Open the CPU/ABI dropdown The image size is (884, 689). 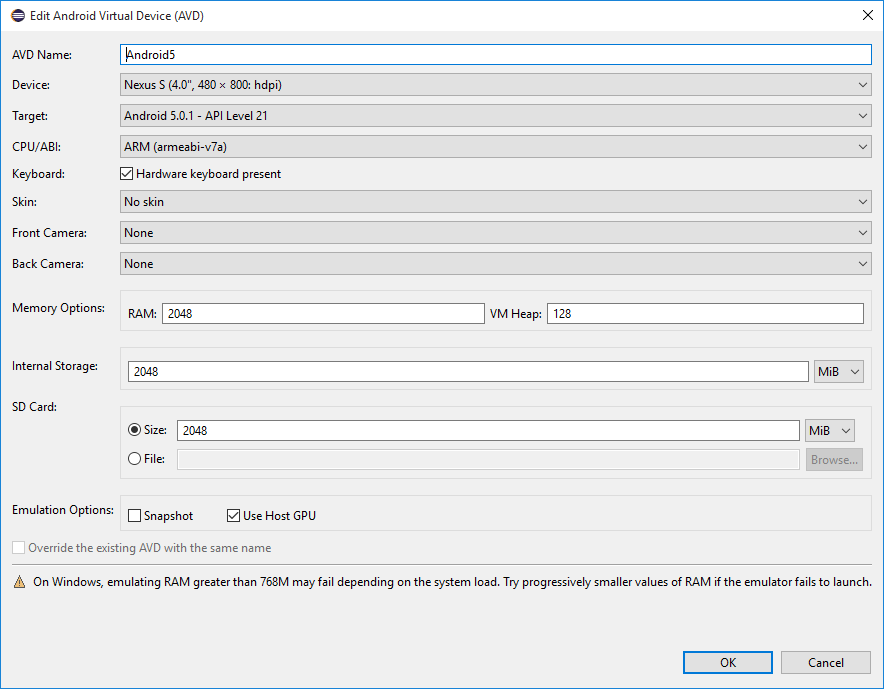pos(496,147)
